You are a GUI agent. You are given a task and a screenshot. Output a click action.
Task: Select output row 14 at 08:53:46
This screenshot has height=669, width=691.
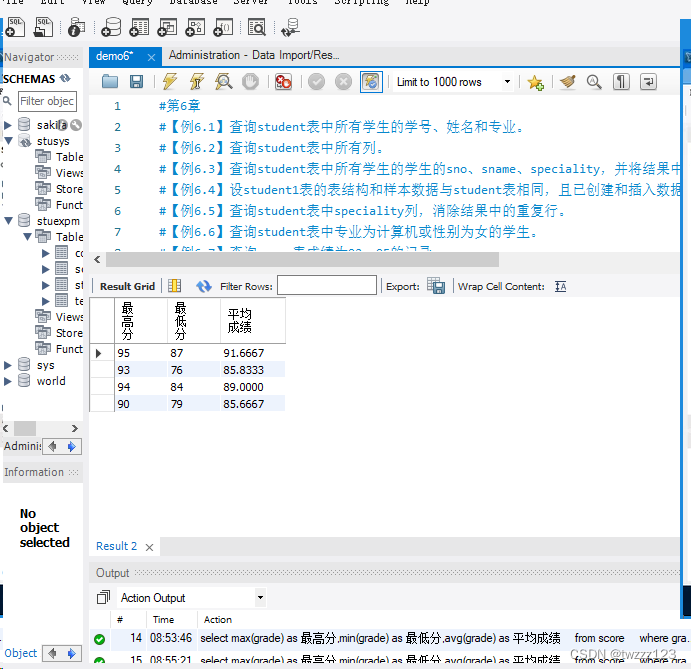click(x=387, y=638)
